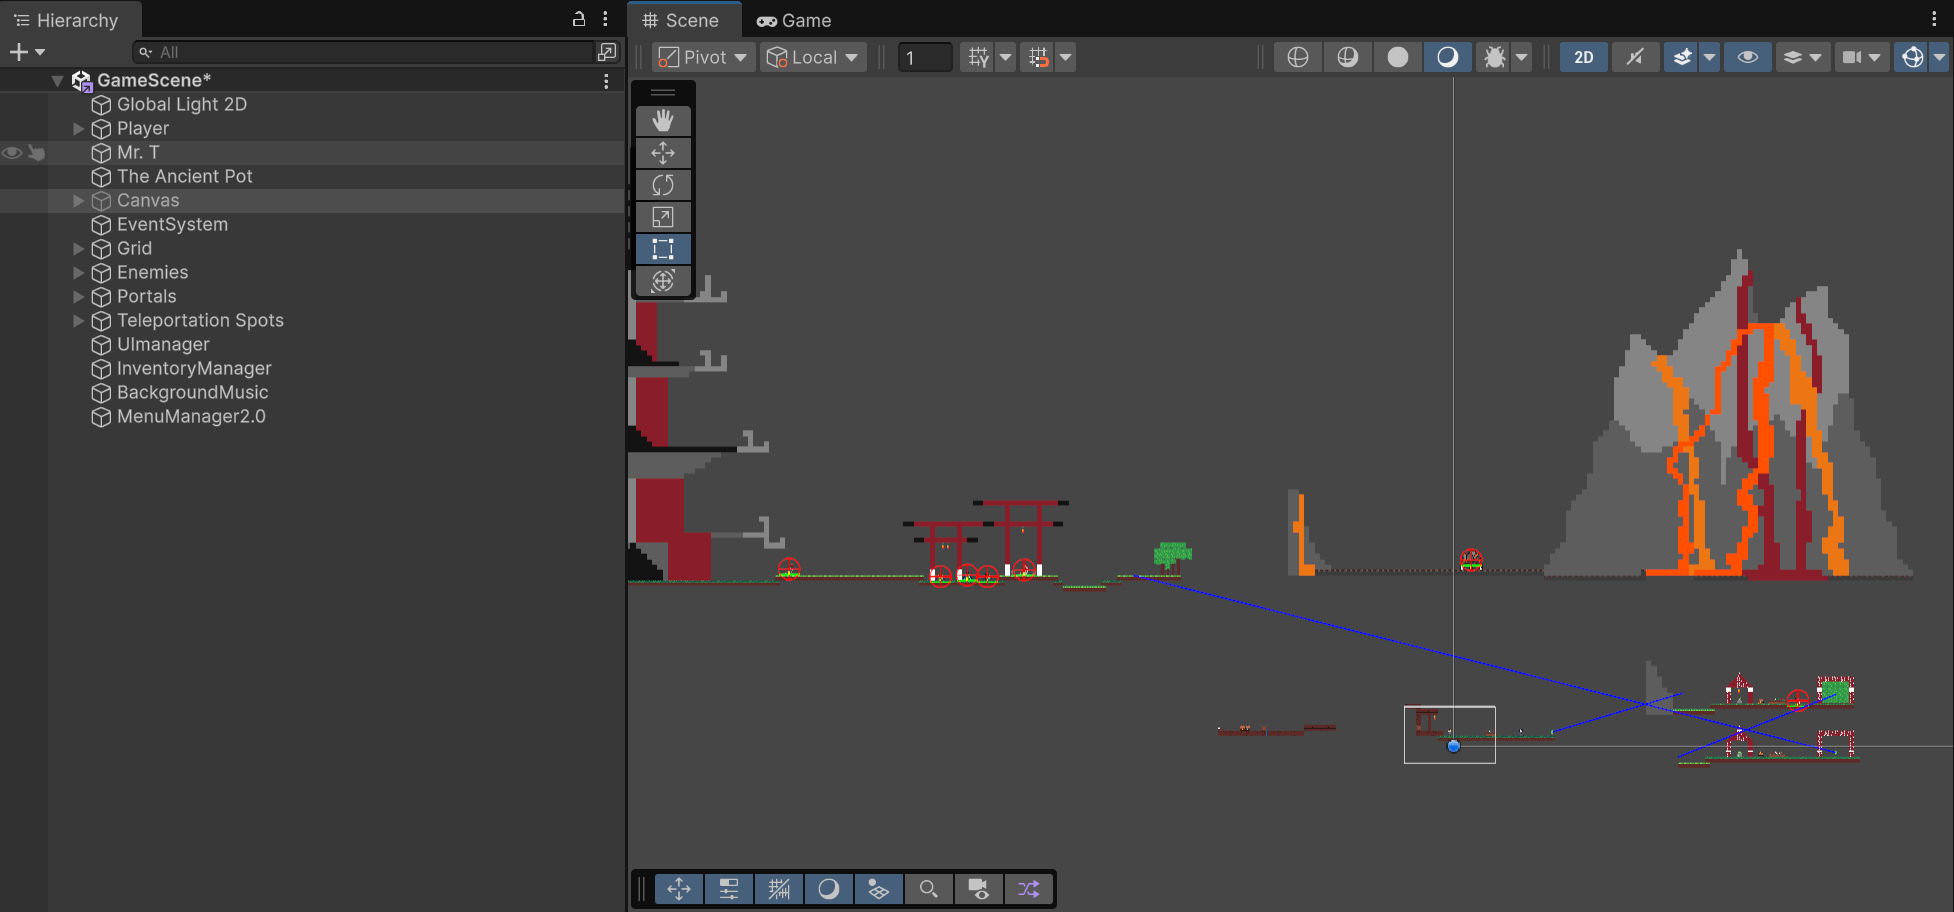Toggle scene effects (skybox, fog) button
The height and width of the screenshot is (912, 1954).
1683,57
